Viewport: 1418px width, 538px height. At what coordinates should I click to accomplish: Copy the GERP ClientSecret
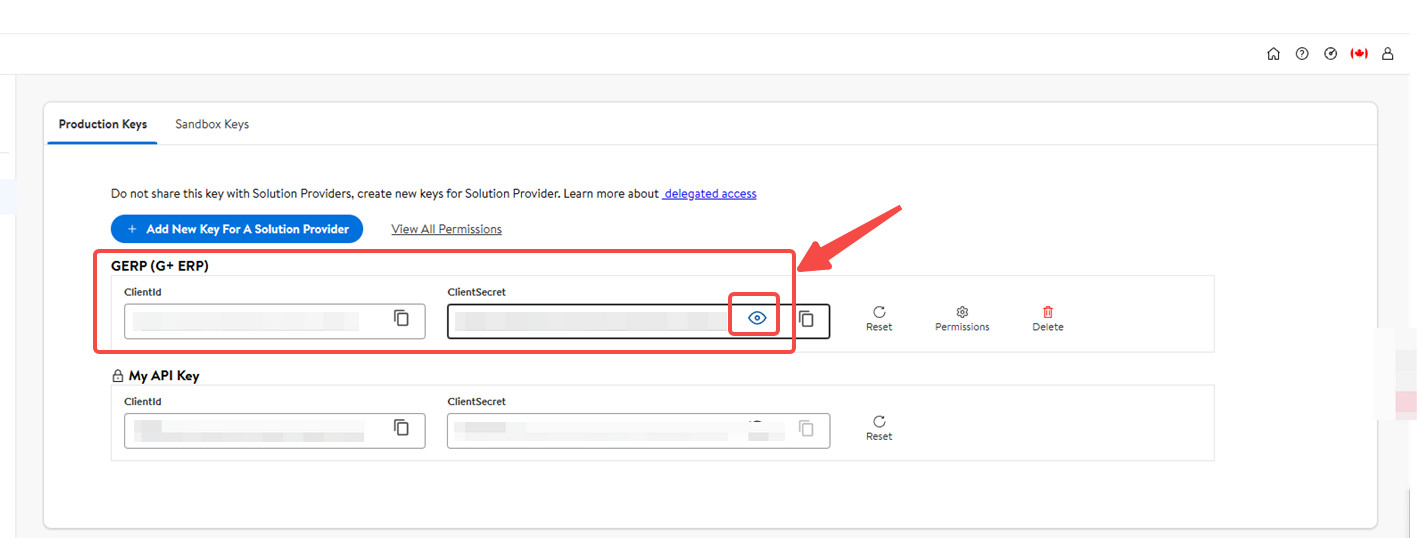(806, 319)
